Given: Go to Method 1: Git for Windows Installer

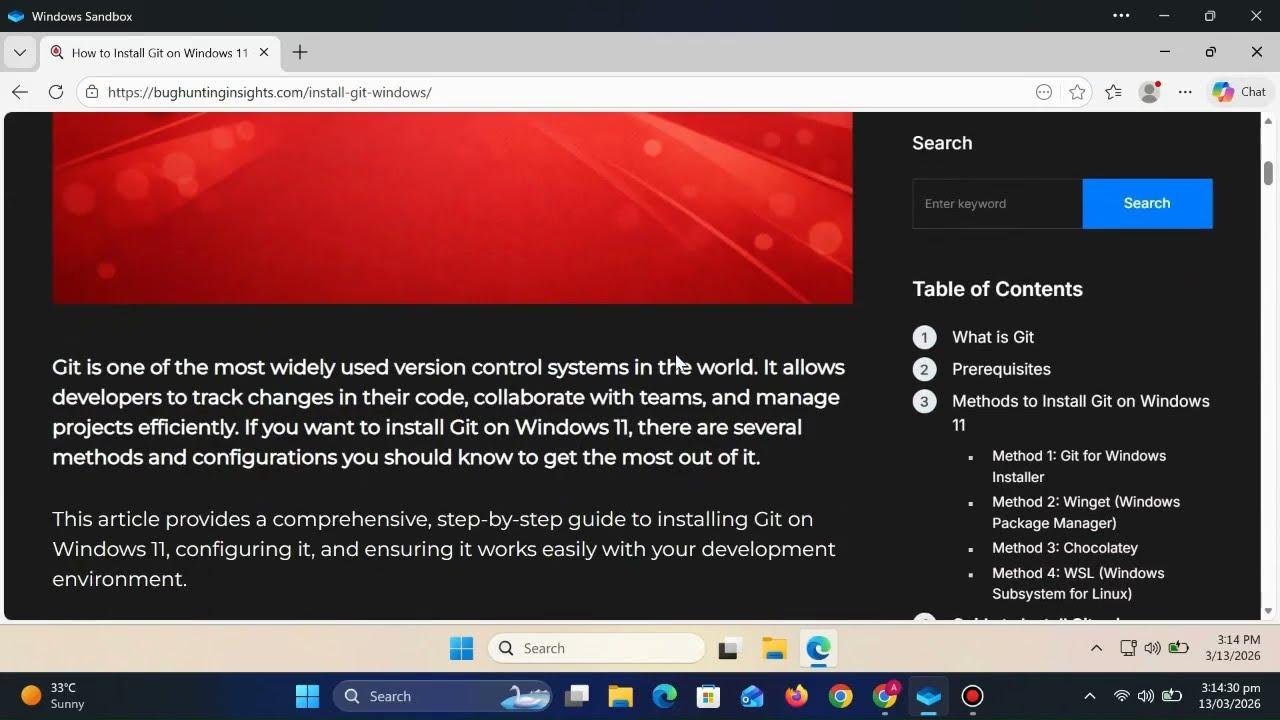Looking at the screenshot, I should (1079, 467).
